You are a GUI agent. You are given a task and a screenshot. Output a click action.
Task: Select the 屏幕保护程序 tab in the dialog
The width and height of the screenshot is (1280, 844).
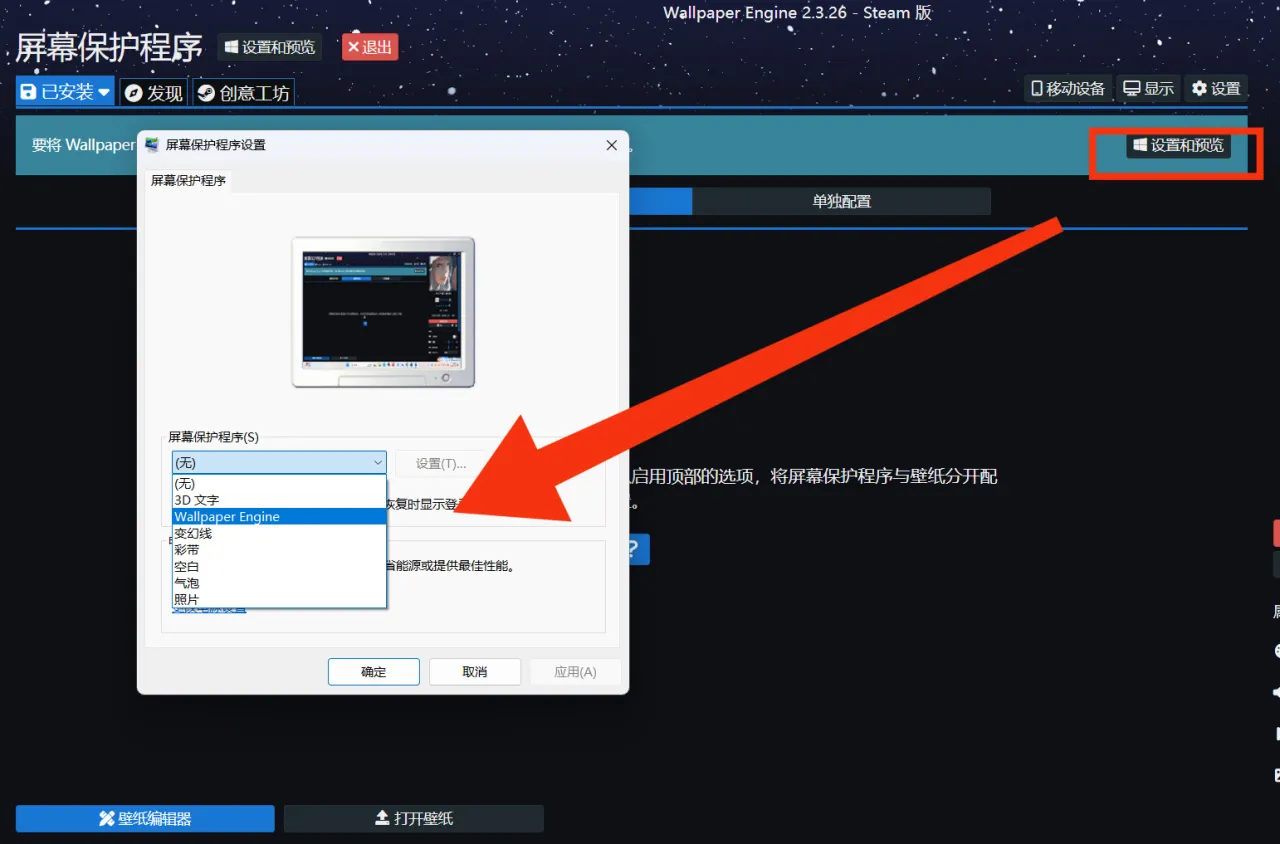coord(189,181)
